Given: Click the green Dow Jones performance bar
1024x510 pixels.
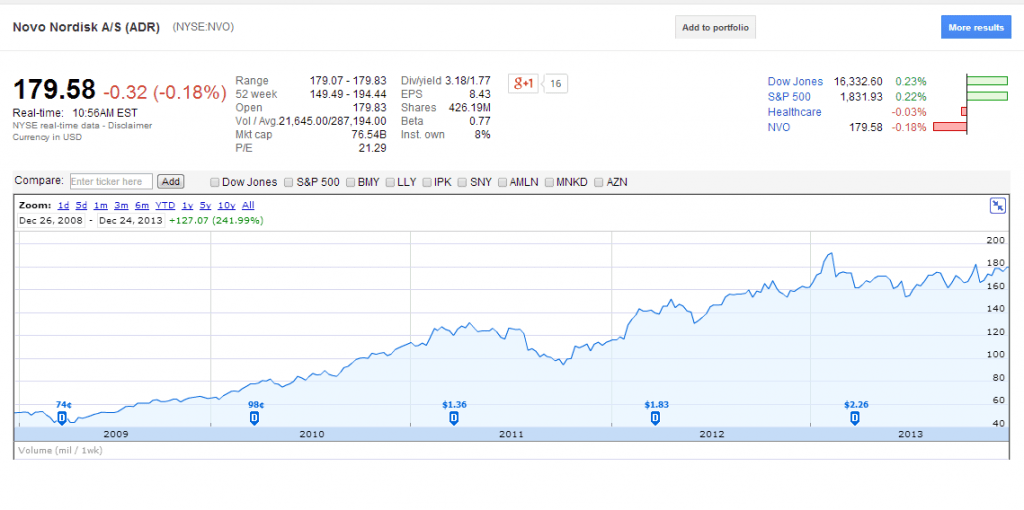Looking at the screenshot, I should [987, 82].
